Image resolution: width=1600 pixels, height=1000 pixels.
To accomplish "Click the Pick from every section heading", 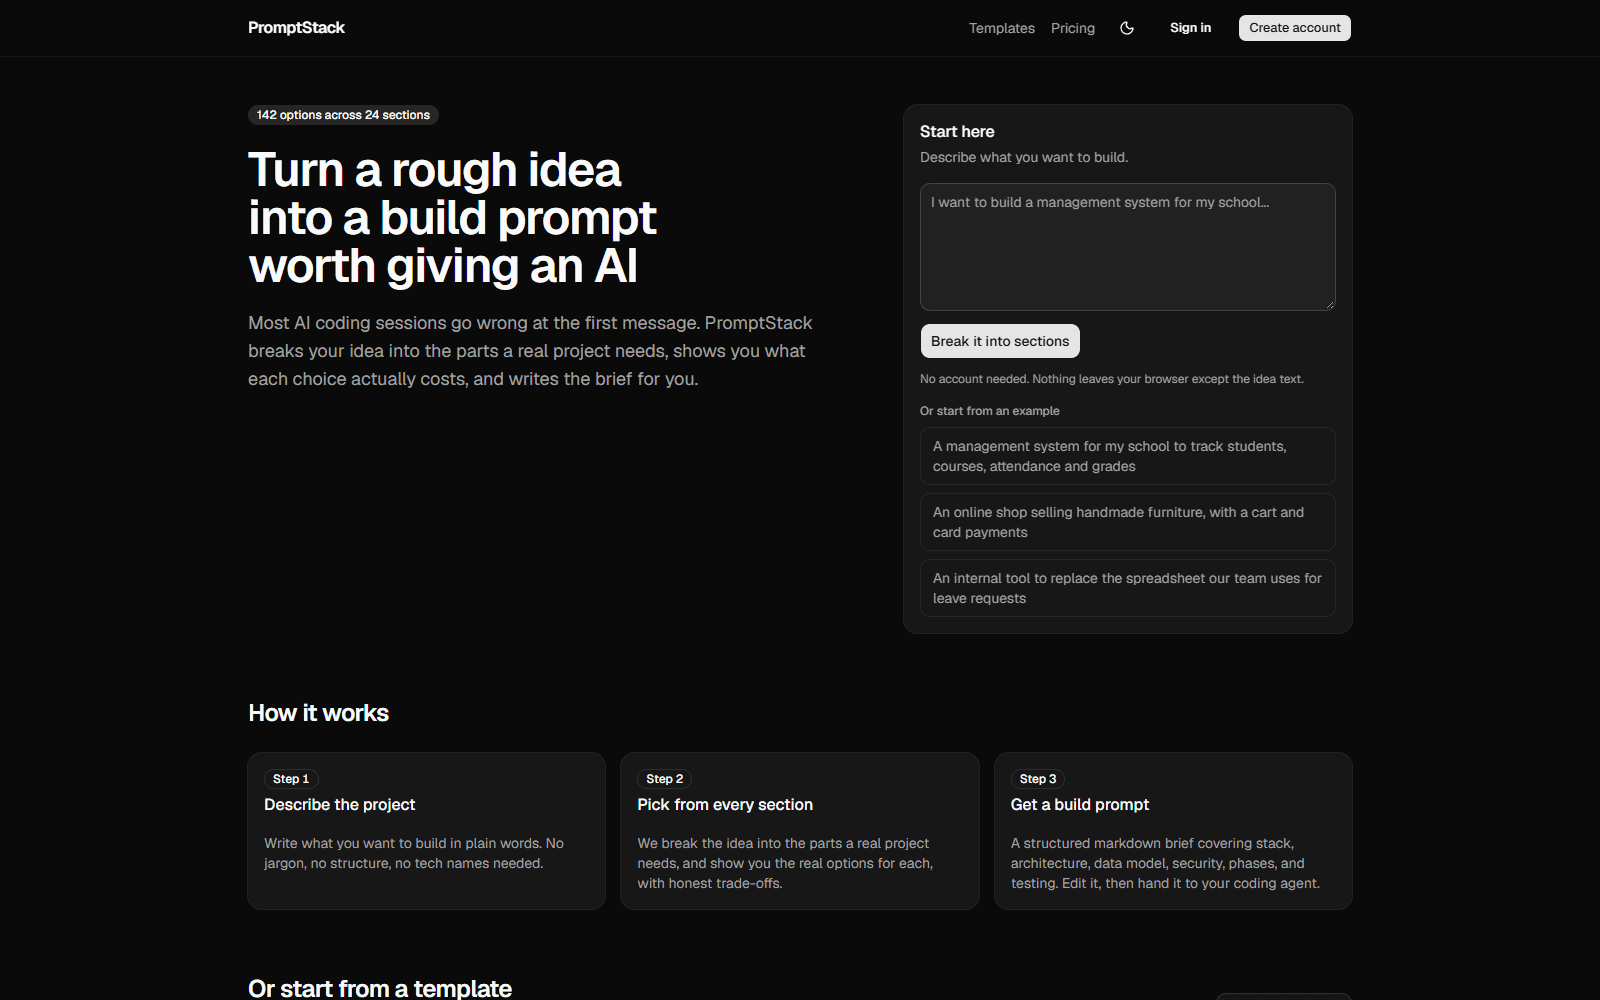I will point(725,805).
